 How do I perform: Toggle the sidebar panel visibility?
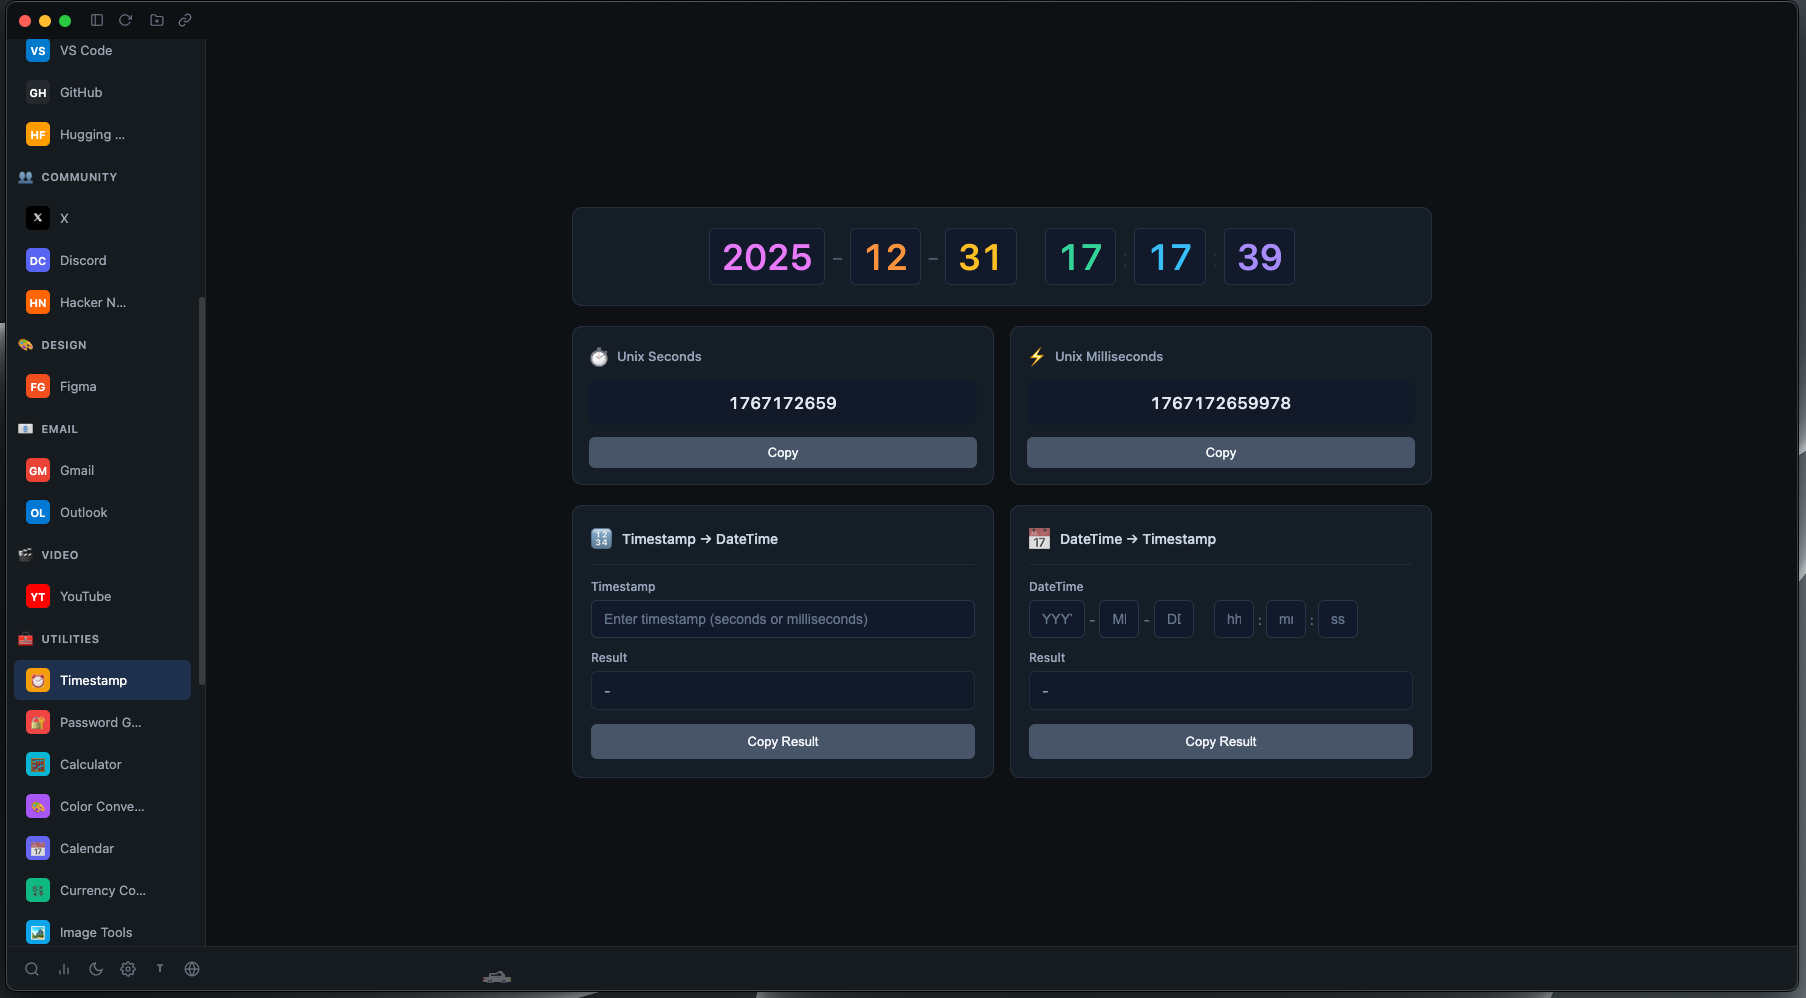[97, 20]
